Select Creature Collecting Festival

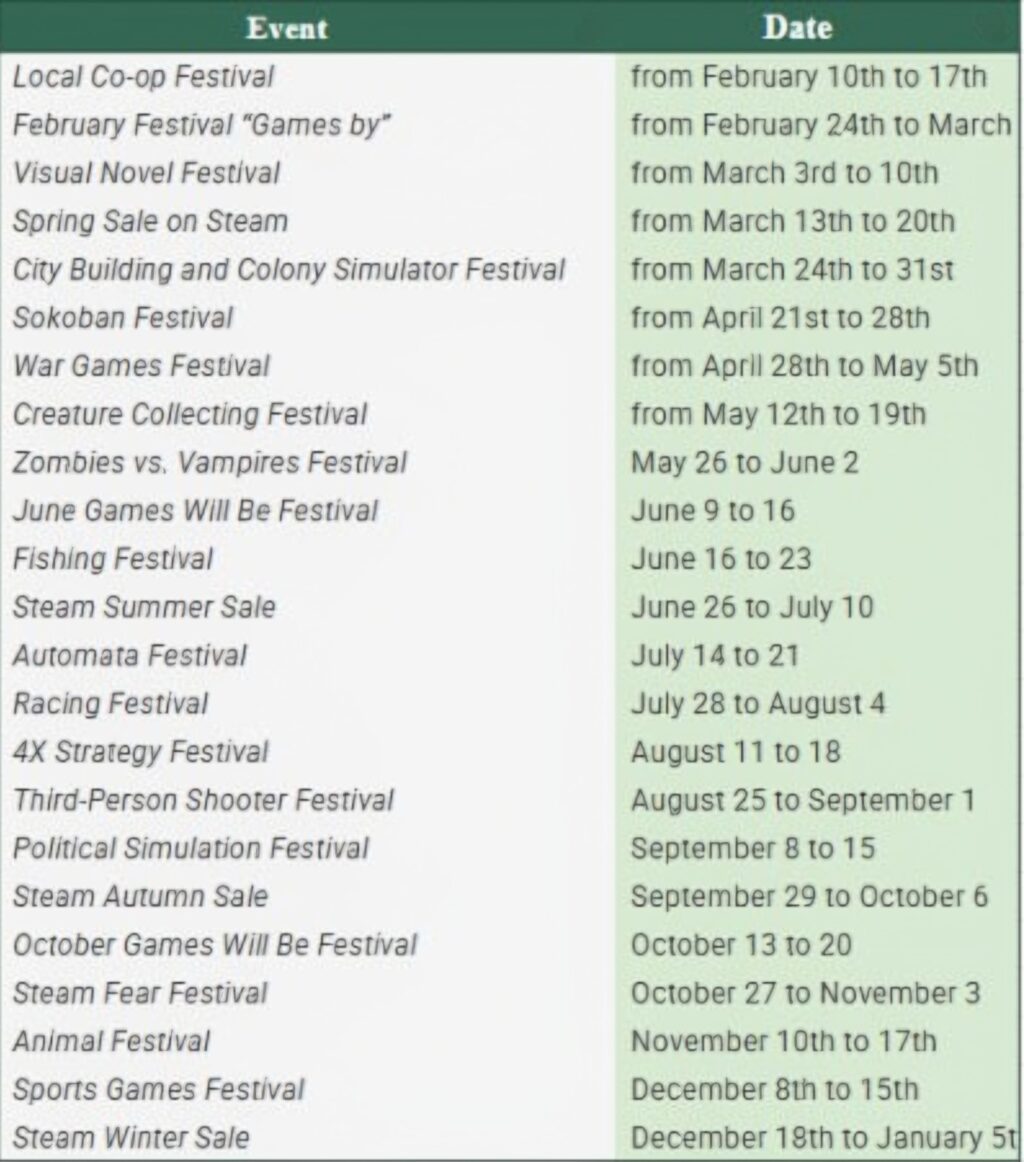click(190, 414)
